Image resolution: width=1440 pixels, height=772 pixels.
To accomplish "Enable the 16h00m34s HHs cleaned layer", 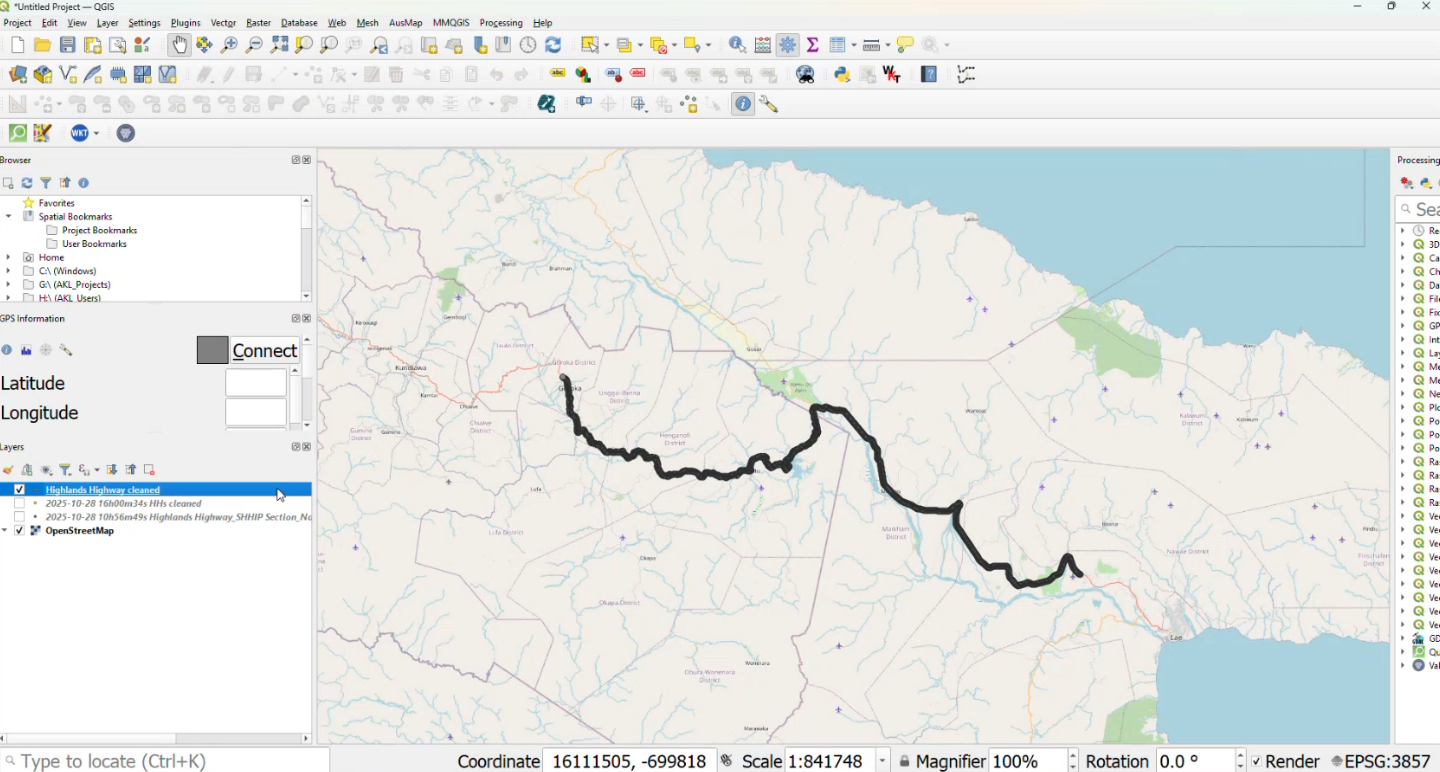I will coord(19,504).
